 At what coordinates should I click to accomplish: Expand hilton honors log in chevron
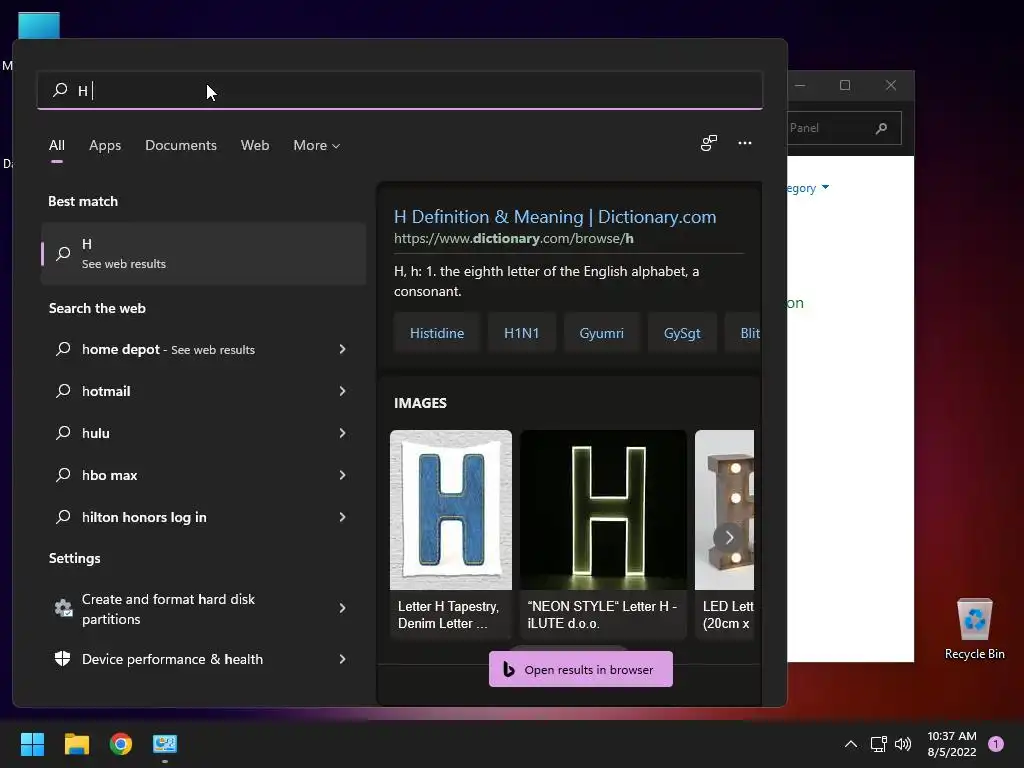(342, 517)
